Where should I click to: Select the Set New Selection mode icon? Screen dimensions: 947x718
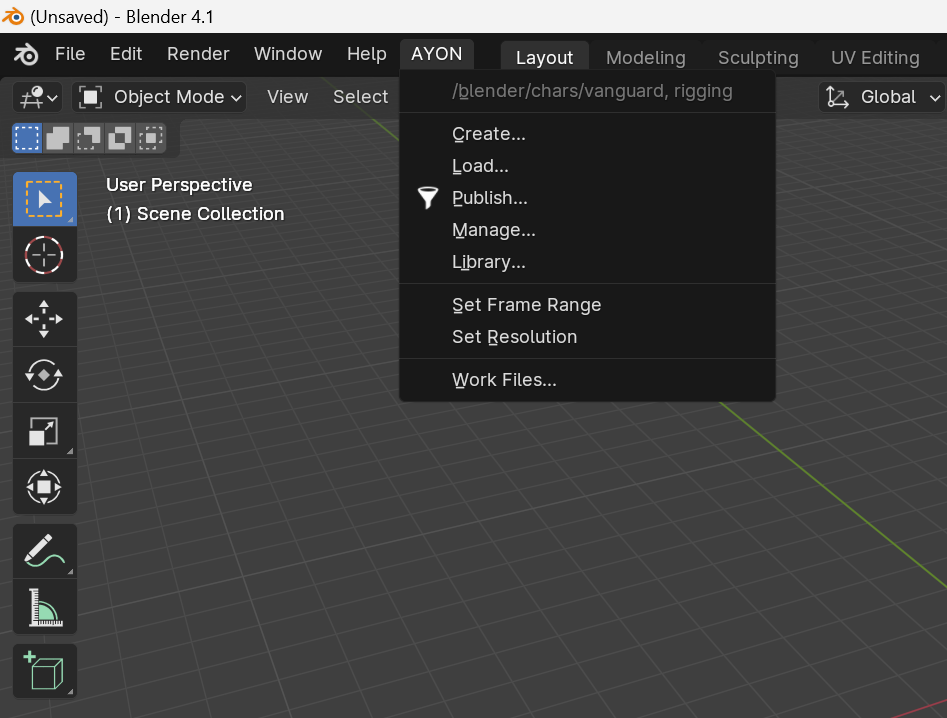point(27,138)
